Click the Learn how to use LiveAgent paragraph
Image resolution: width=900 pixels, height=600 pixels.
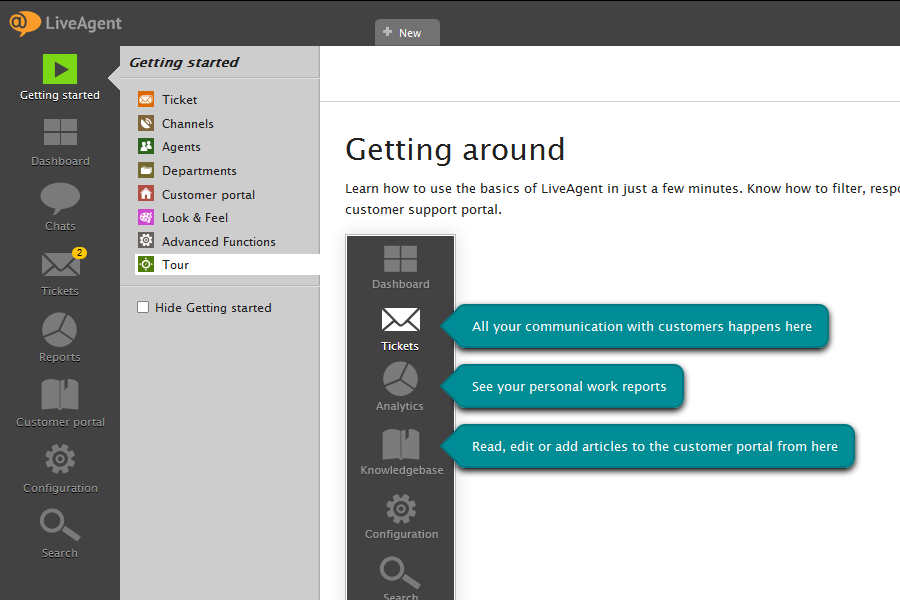(622, 199)
